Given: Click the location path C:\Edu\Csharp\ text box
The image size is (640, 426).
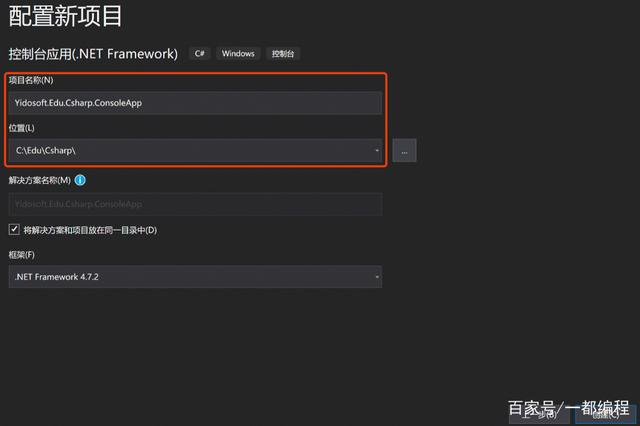Looking at the screenshot, I should pos(190,150).
